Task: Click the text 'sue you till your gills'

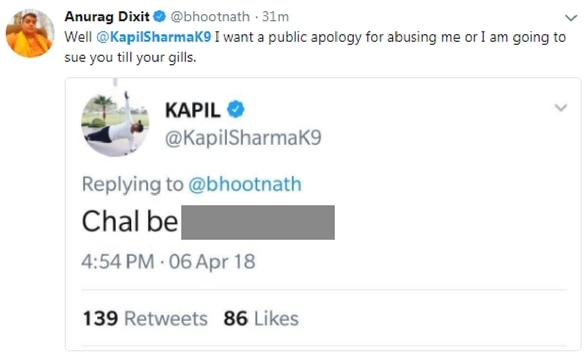Action: [x=129, y=58]
